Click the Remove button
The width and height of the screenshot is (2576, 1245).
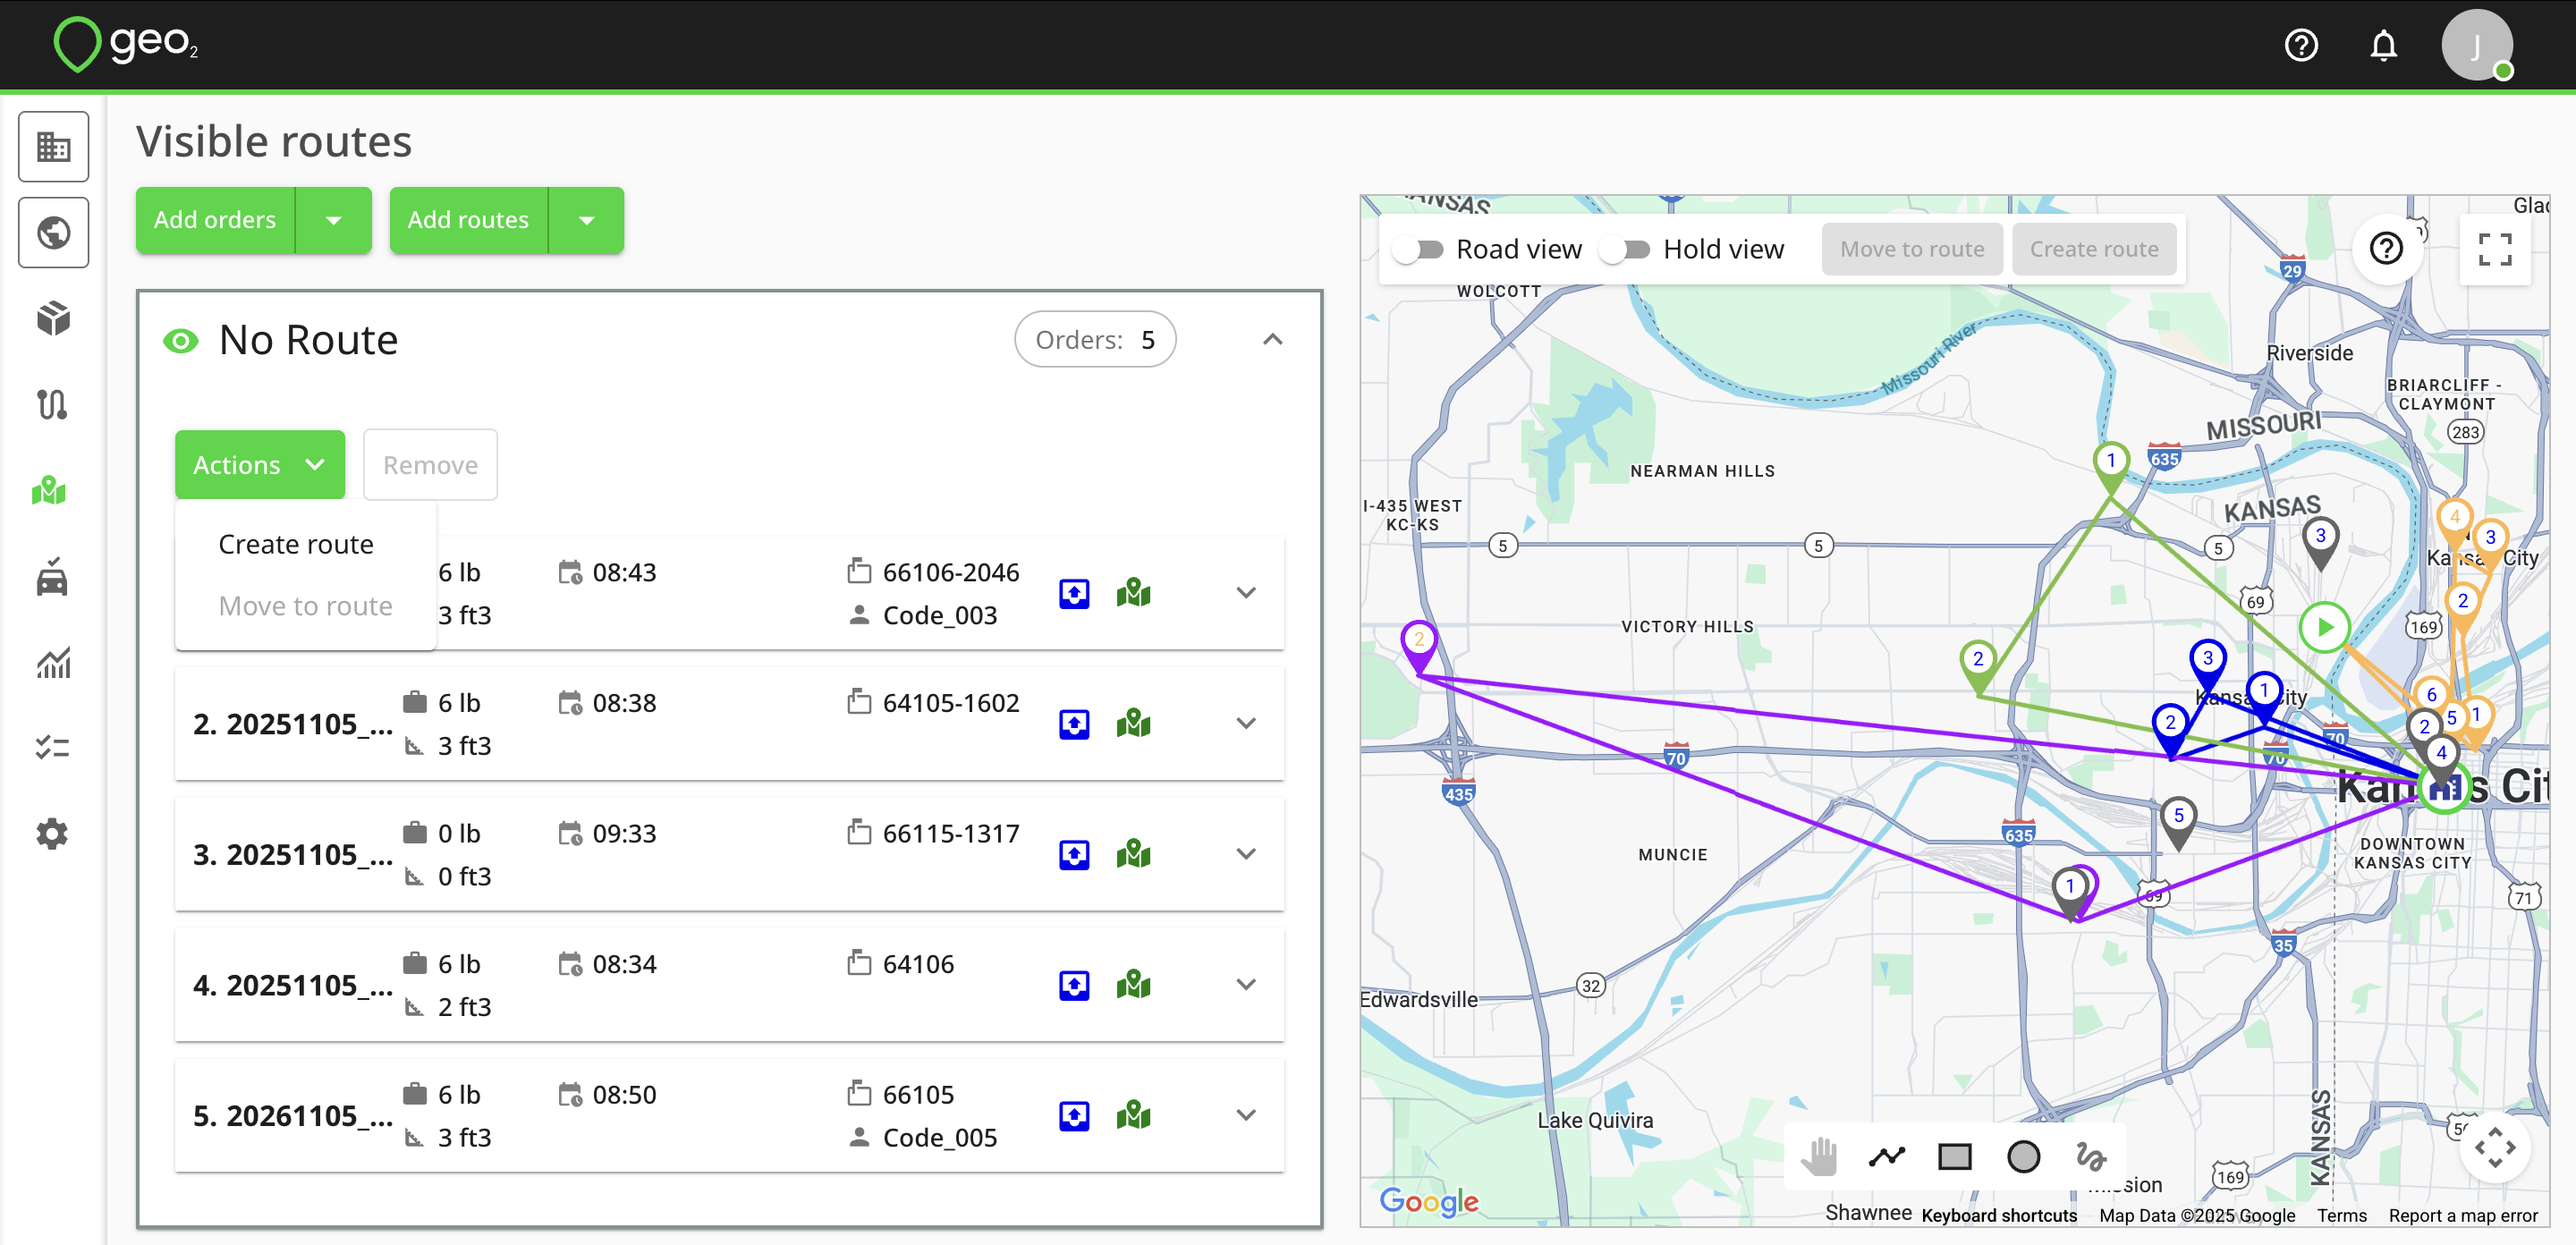click(x=430, y=465)
